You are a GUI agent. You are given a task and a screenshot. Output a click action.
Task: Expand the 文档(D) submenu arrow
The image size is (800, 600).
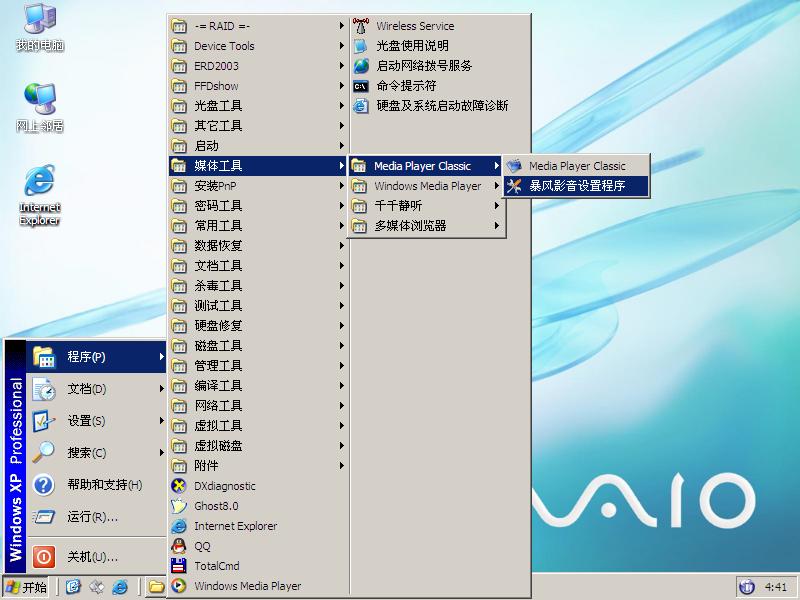pos(161,389)
